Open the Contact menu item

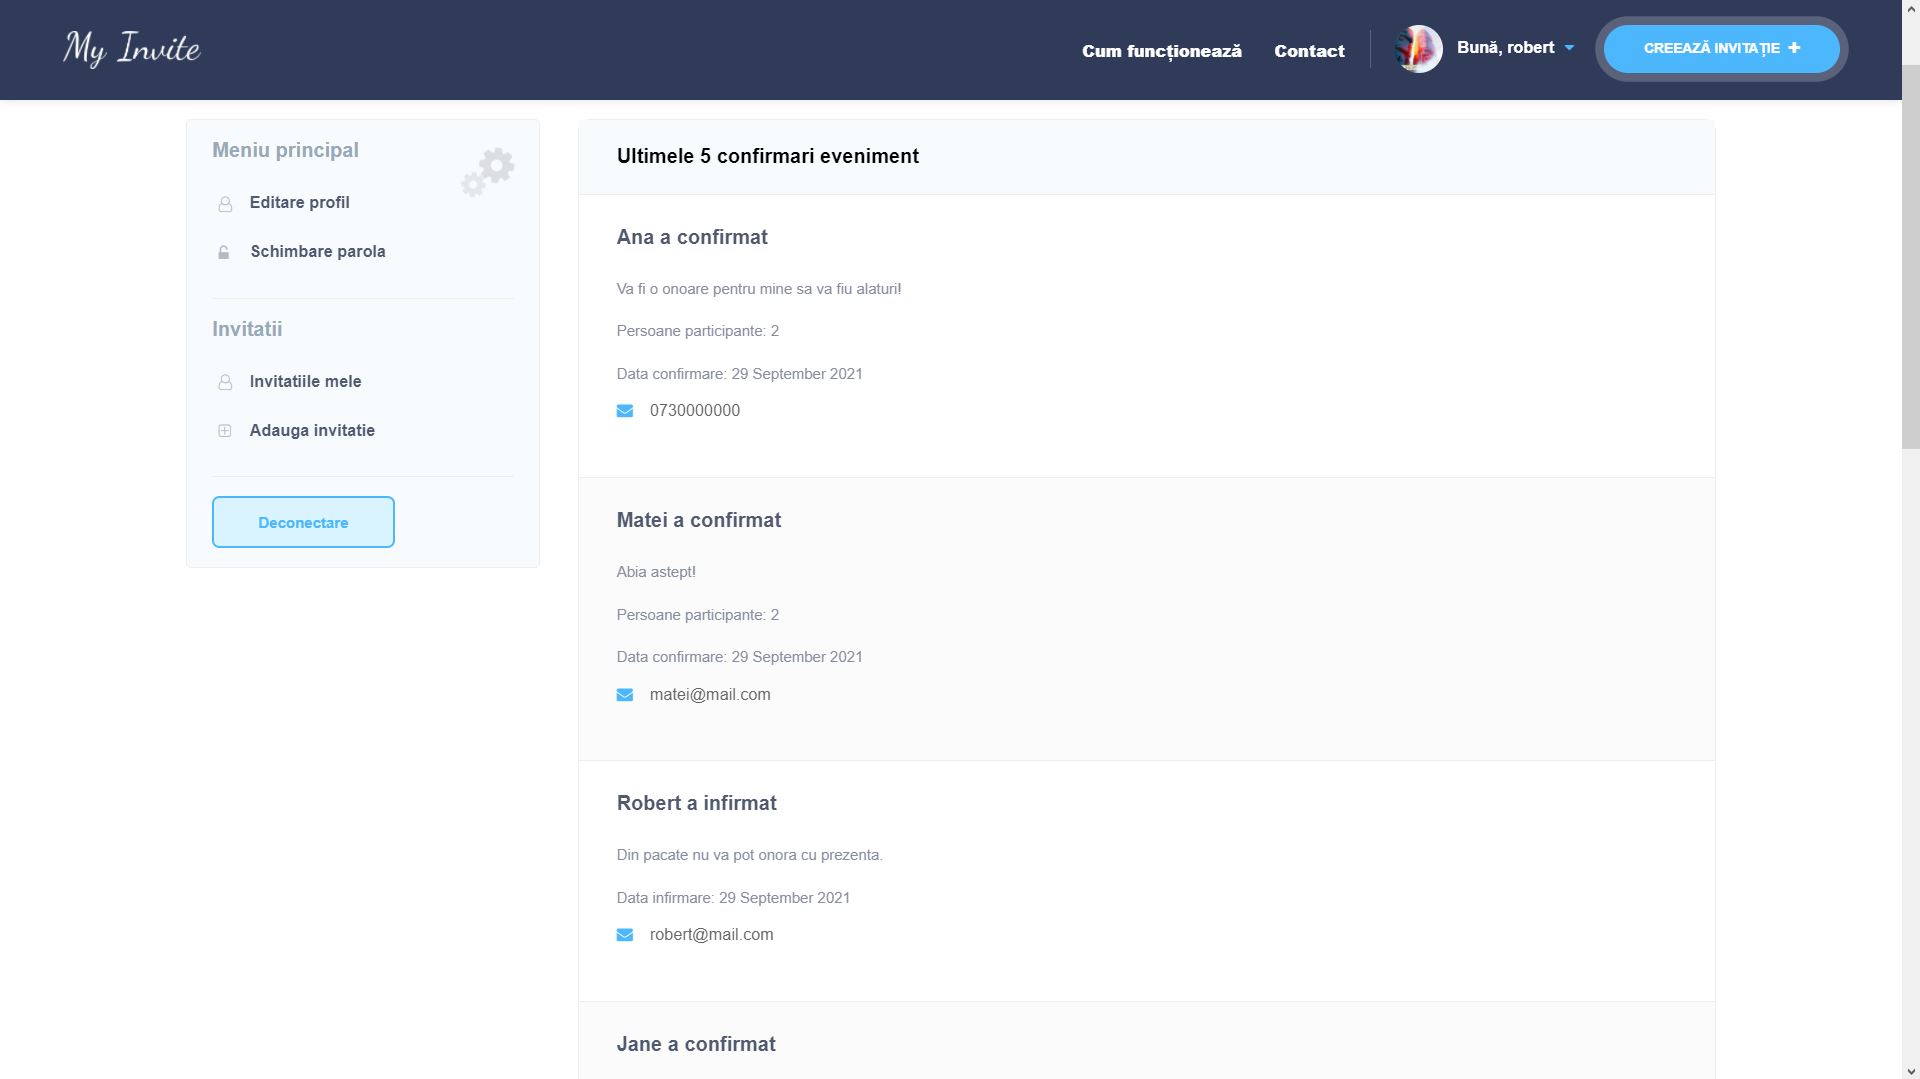click(1309, 51)
